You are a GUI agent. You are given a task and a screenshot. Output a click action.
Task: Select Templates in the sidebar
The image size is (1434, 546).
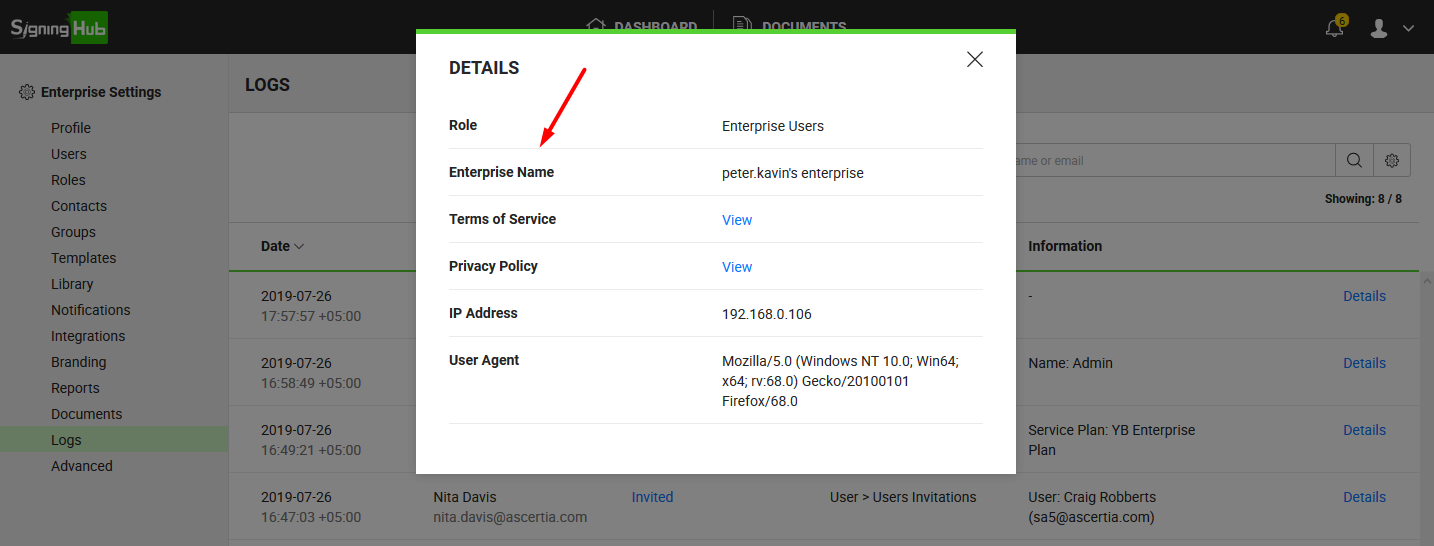coord(84,258)
